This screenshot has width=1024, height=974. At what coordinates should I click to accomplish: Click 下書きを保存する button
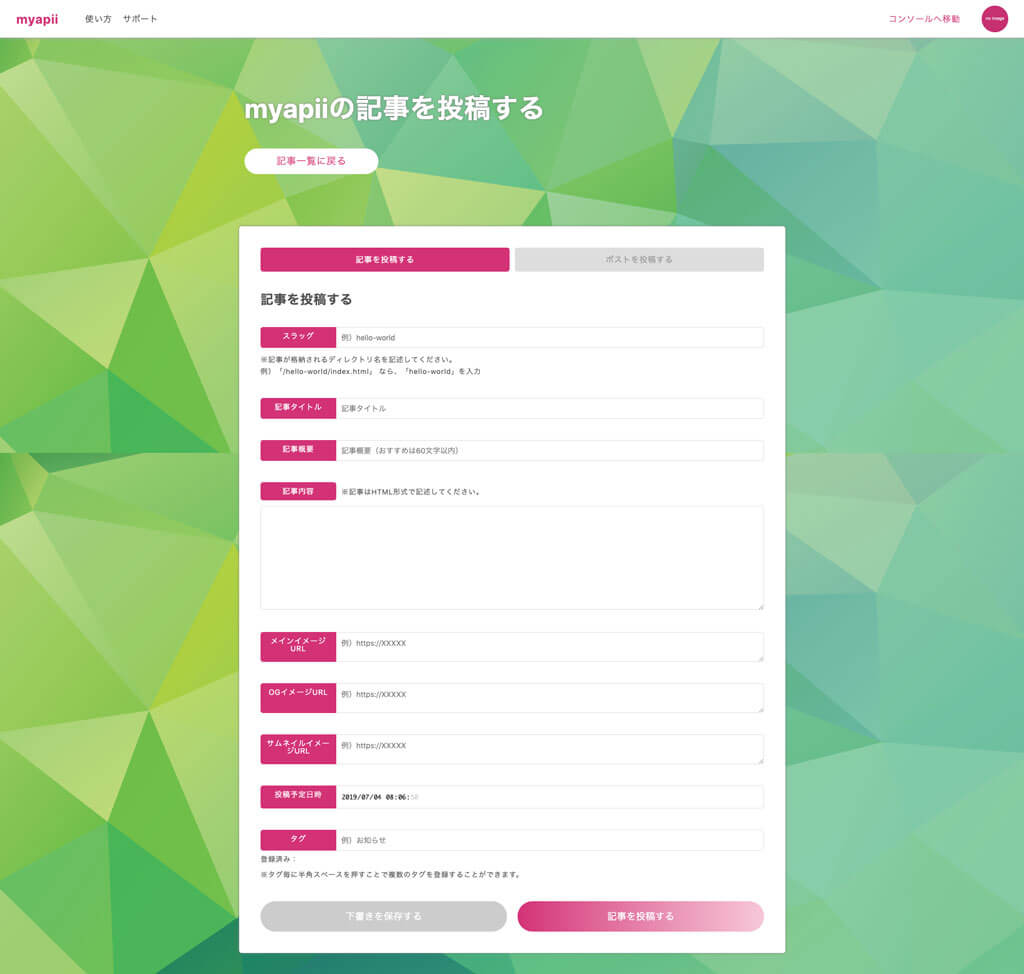pos(383,916)
